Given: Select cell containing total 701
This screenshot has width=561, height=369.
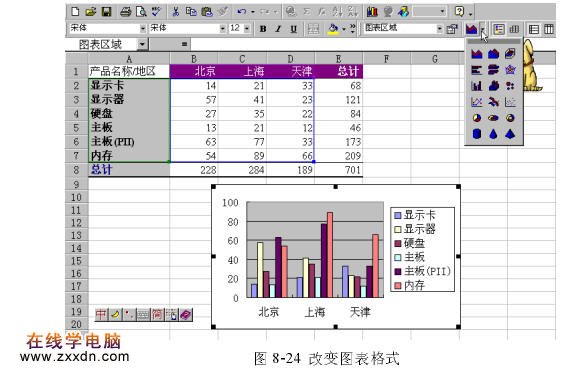Looking at the screenshot, I should (338, 170).
